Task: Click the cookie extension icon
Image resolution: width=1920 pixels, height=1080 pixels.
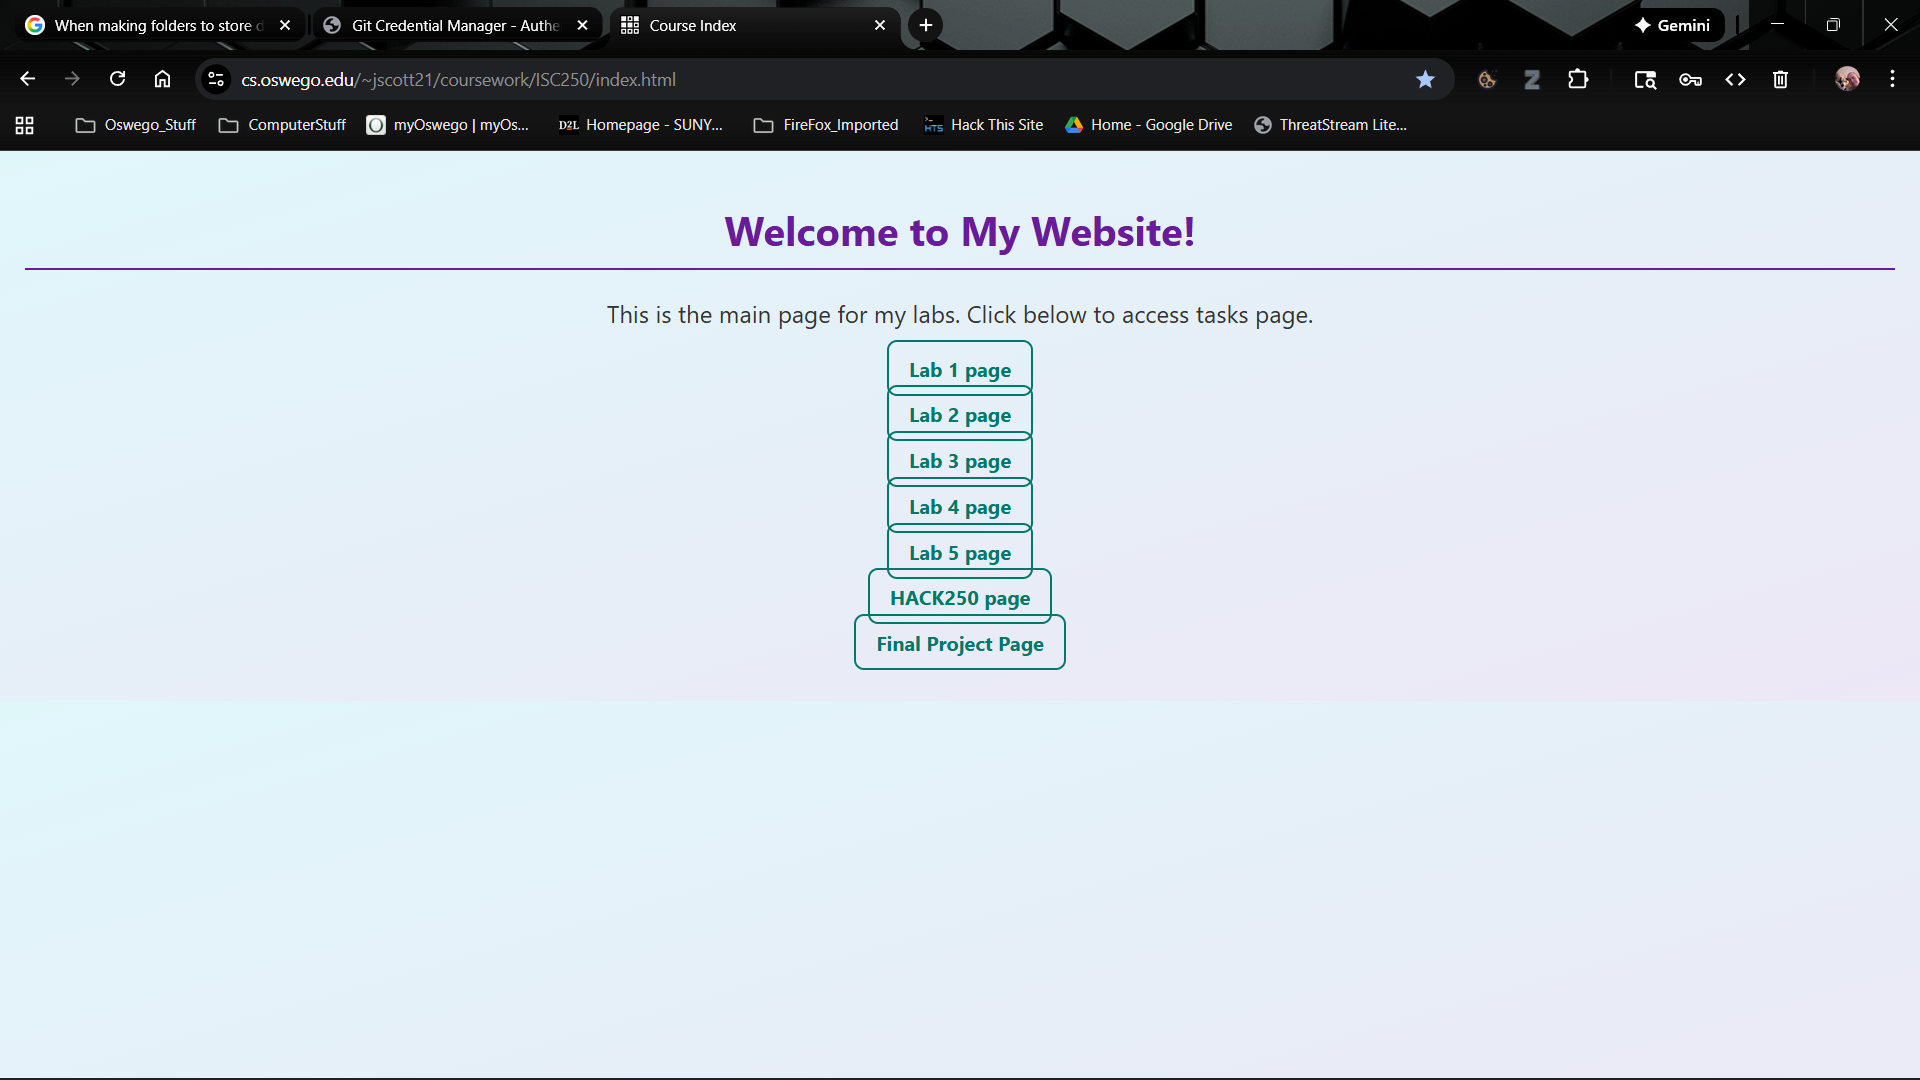Action: click(x=1487, y=79)
